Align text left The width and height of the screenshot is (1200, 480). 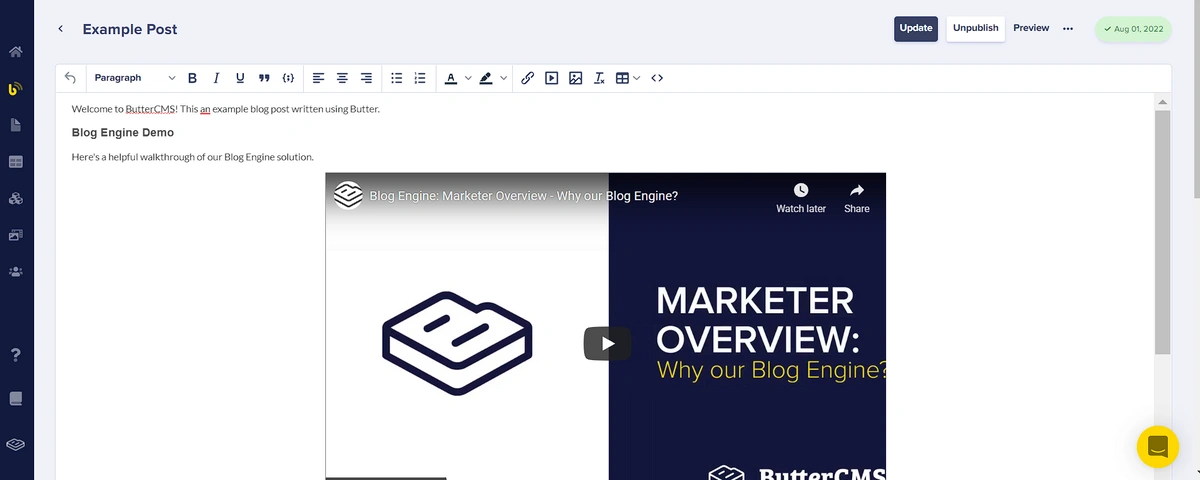(x=318, y=78)
